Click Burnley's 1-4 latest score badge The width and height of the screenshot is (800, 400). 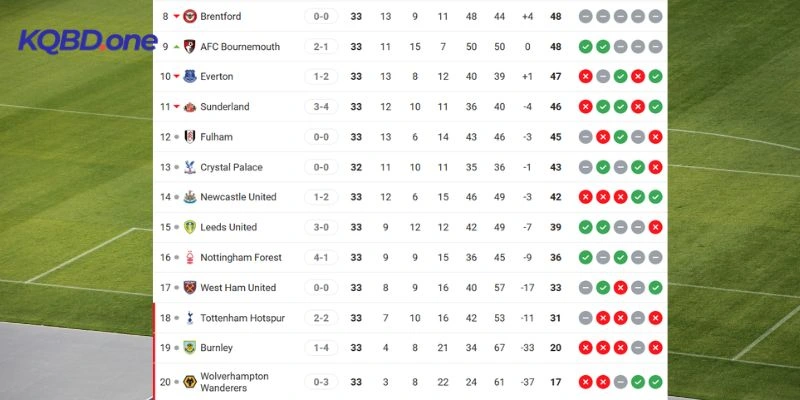321,348
